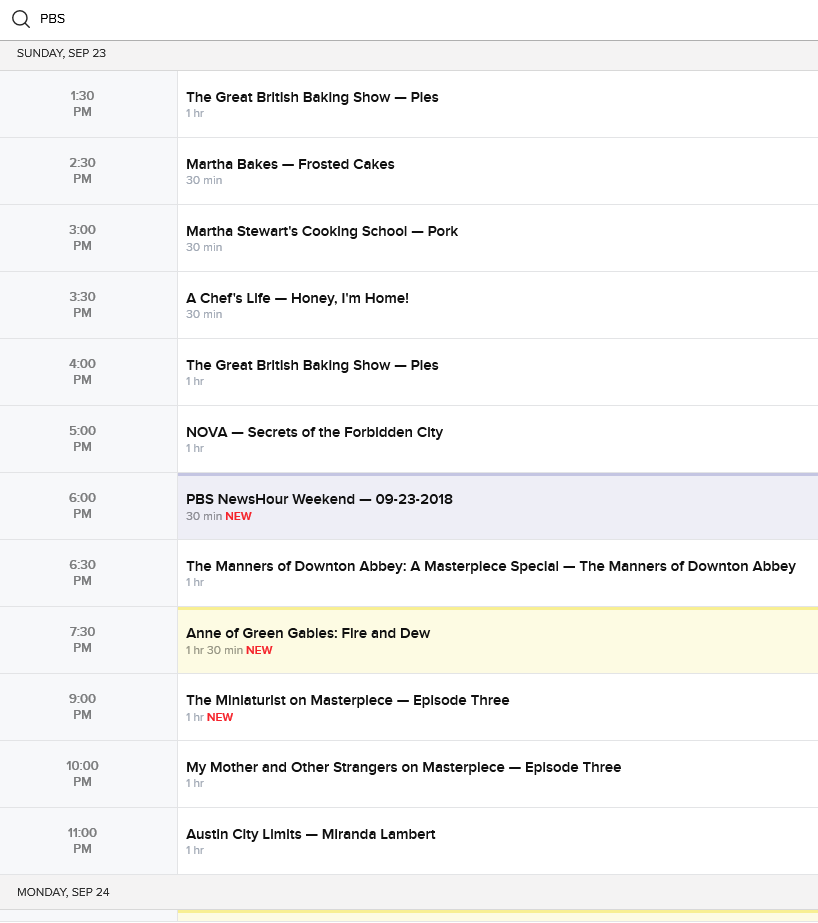Screen dimensions: 818x923
Task: Open NOVA — Secrets of the Forbidden City
Action: 314,433
